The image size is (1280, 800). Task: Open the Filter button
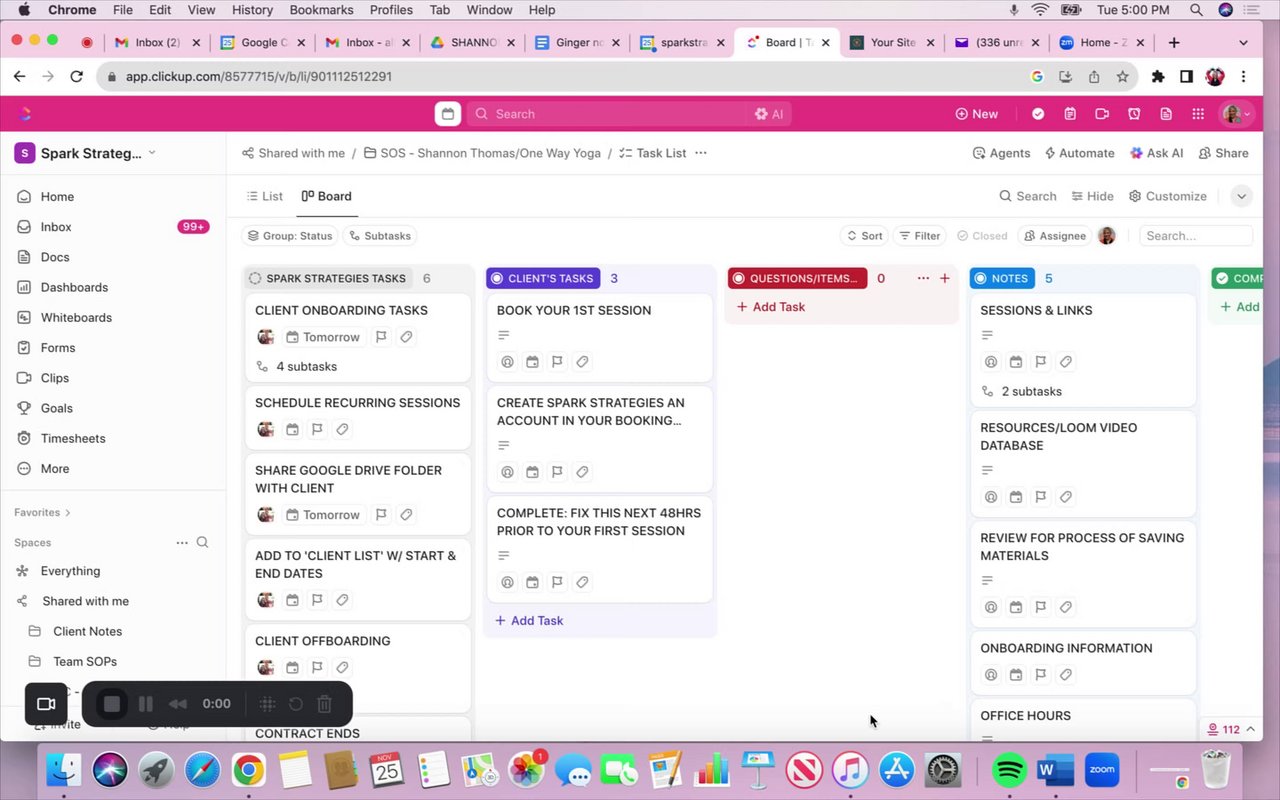coord(920,236)
